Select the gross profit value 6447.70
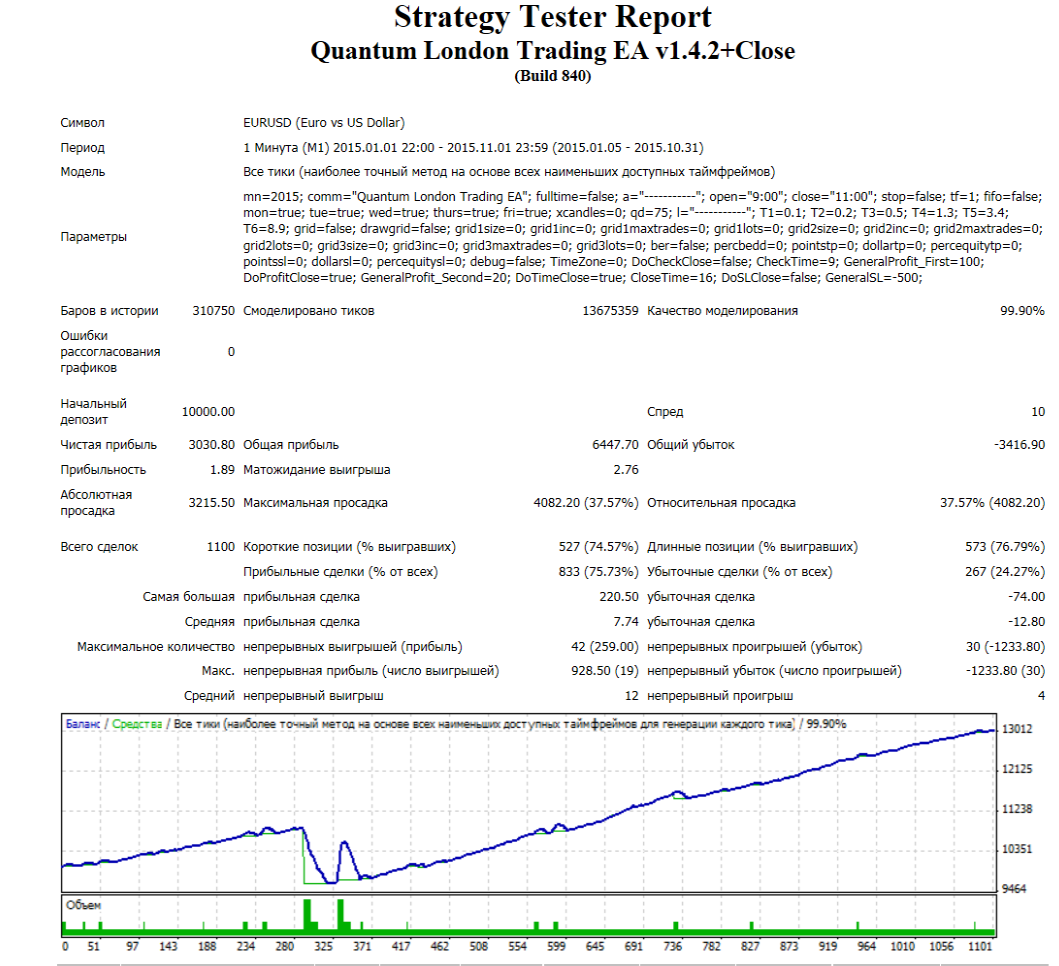Screen dimensions: 1059x966 click(x=615, y=444)
